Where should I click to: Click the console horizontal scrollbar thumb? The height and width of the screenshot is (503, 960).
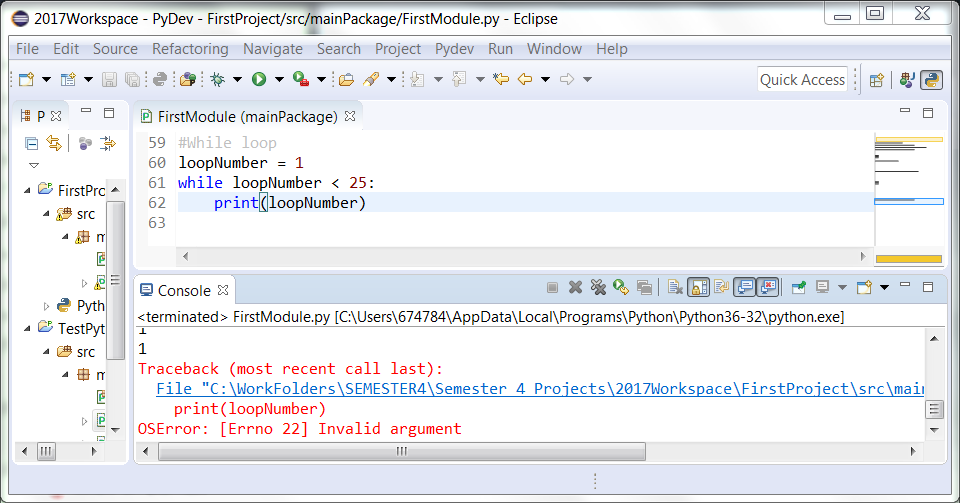tap(402, 452)
